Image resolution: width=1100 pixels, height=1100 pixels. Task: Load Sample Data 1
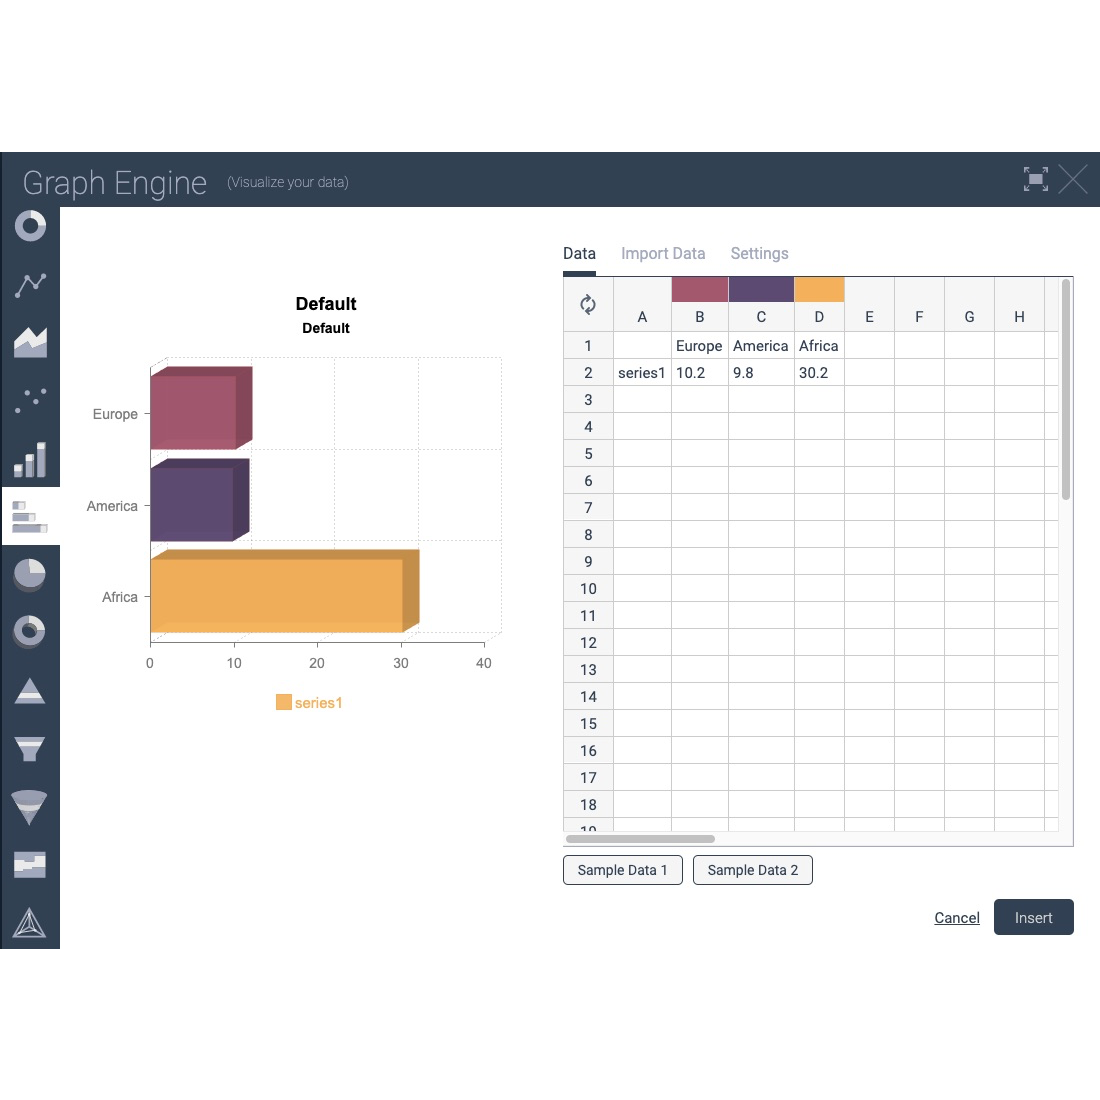click(x=622, y=870)
